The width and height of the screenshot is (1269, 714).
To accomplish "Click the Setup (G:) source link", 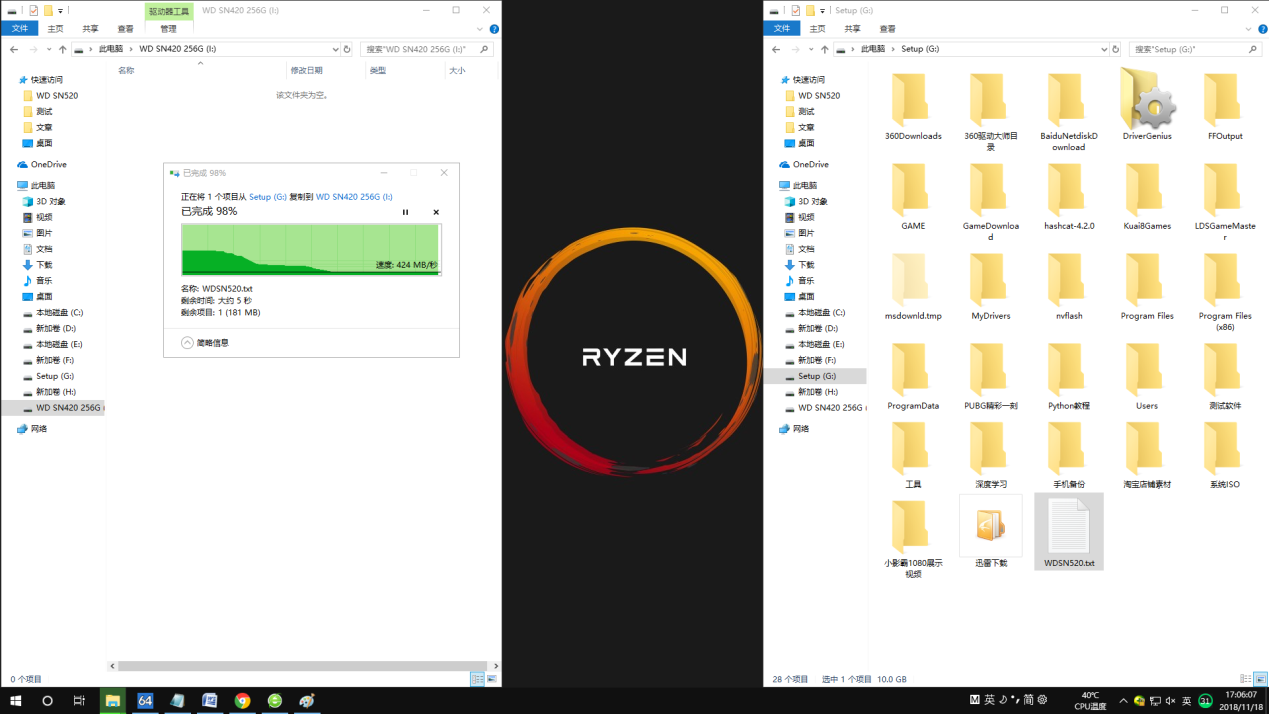I will (x=268, y=197).
